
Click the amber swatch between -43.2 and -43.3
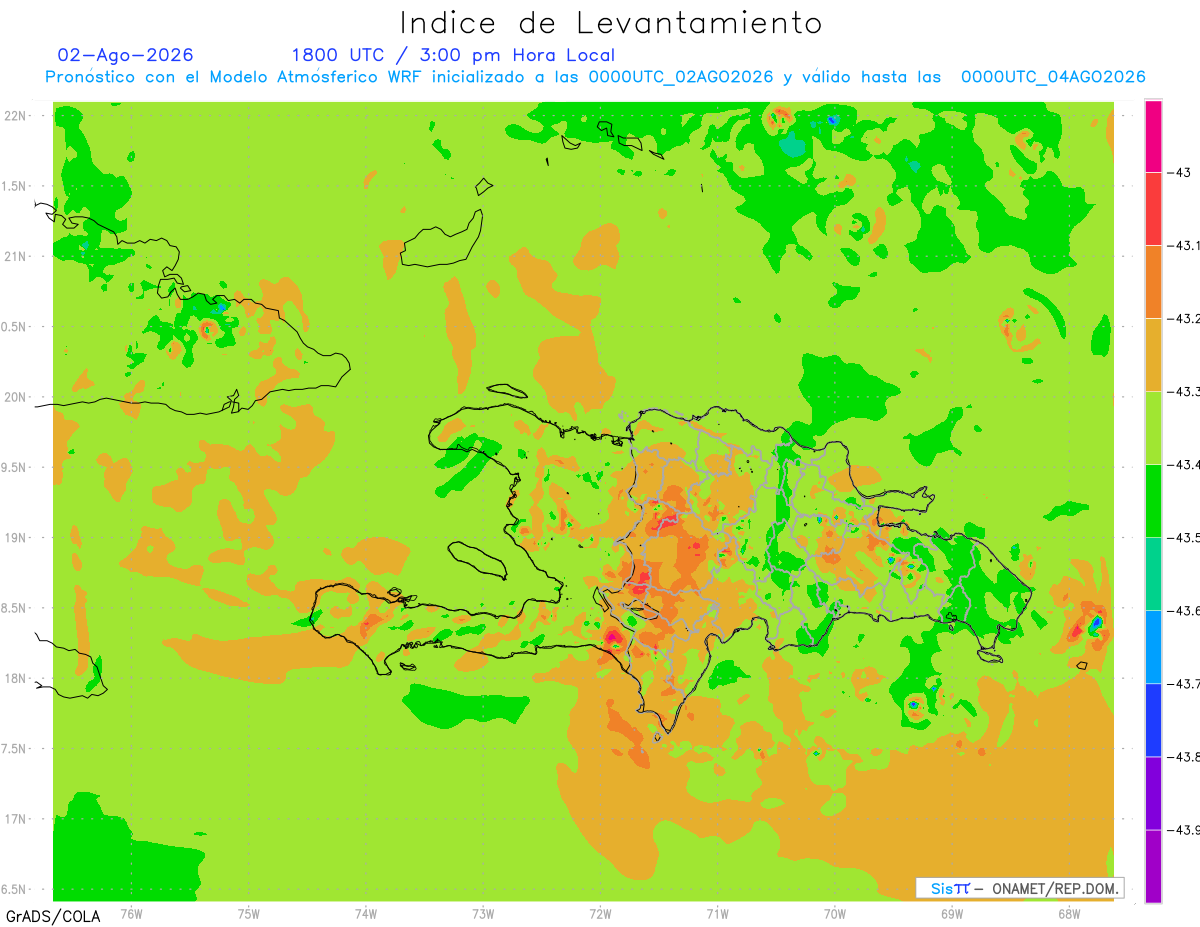click(1153, 355)
